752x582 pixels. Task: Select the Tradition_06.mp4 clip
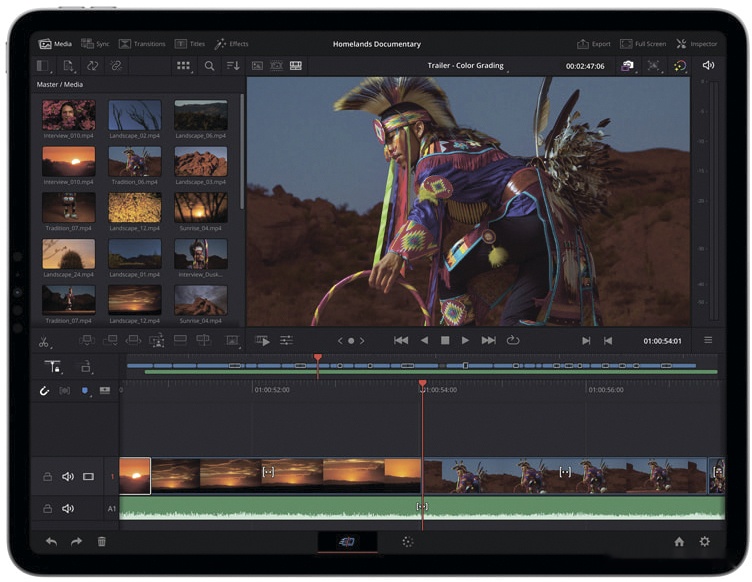135,162
